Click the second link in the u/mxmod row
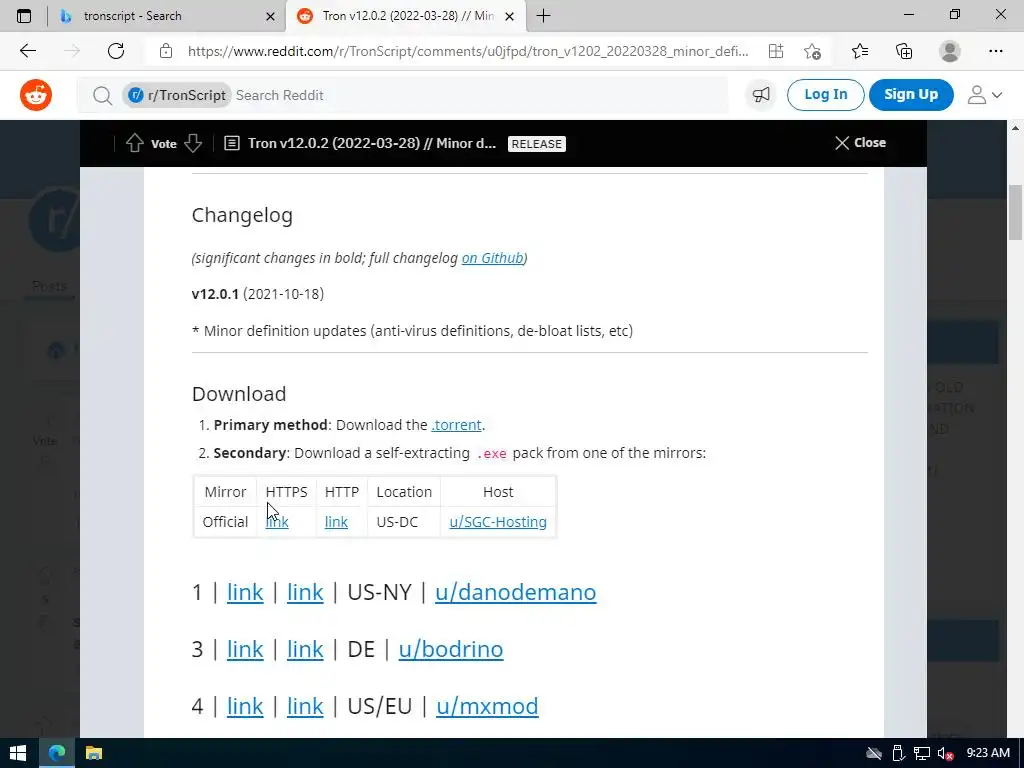The width and height of the screenshot is (1024, 768). tap(305, 706)
